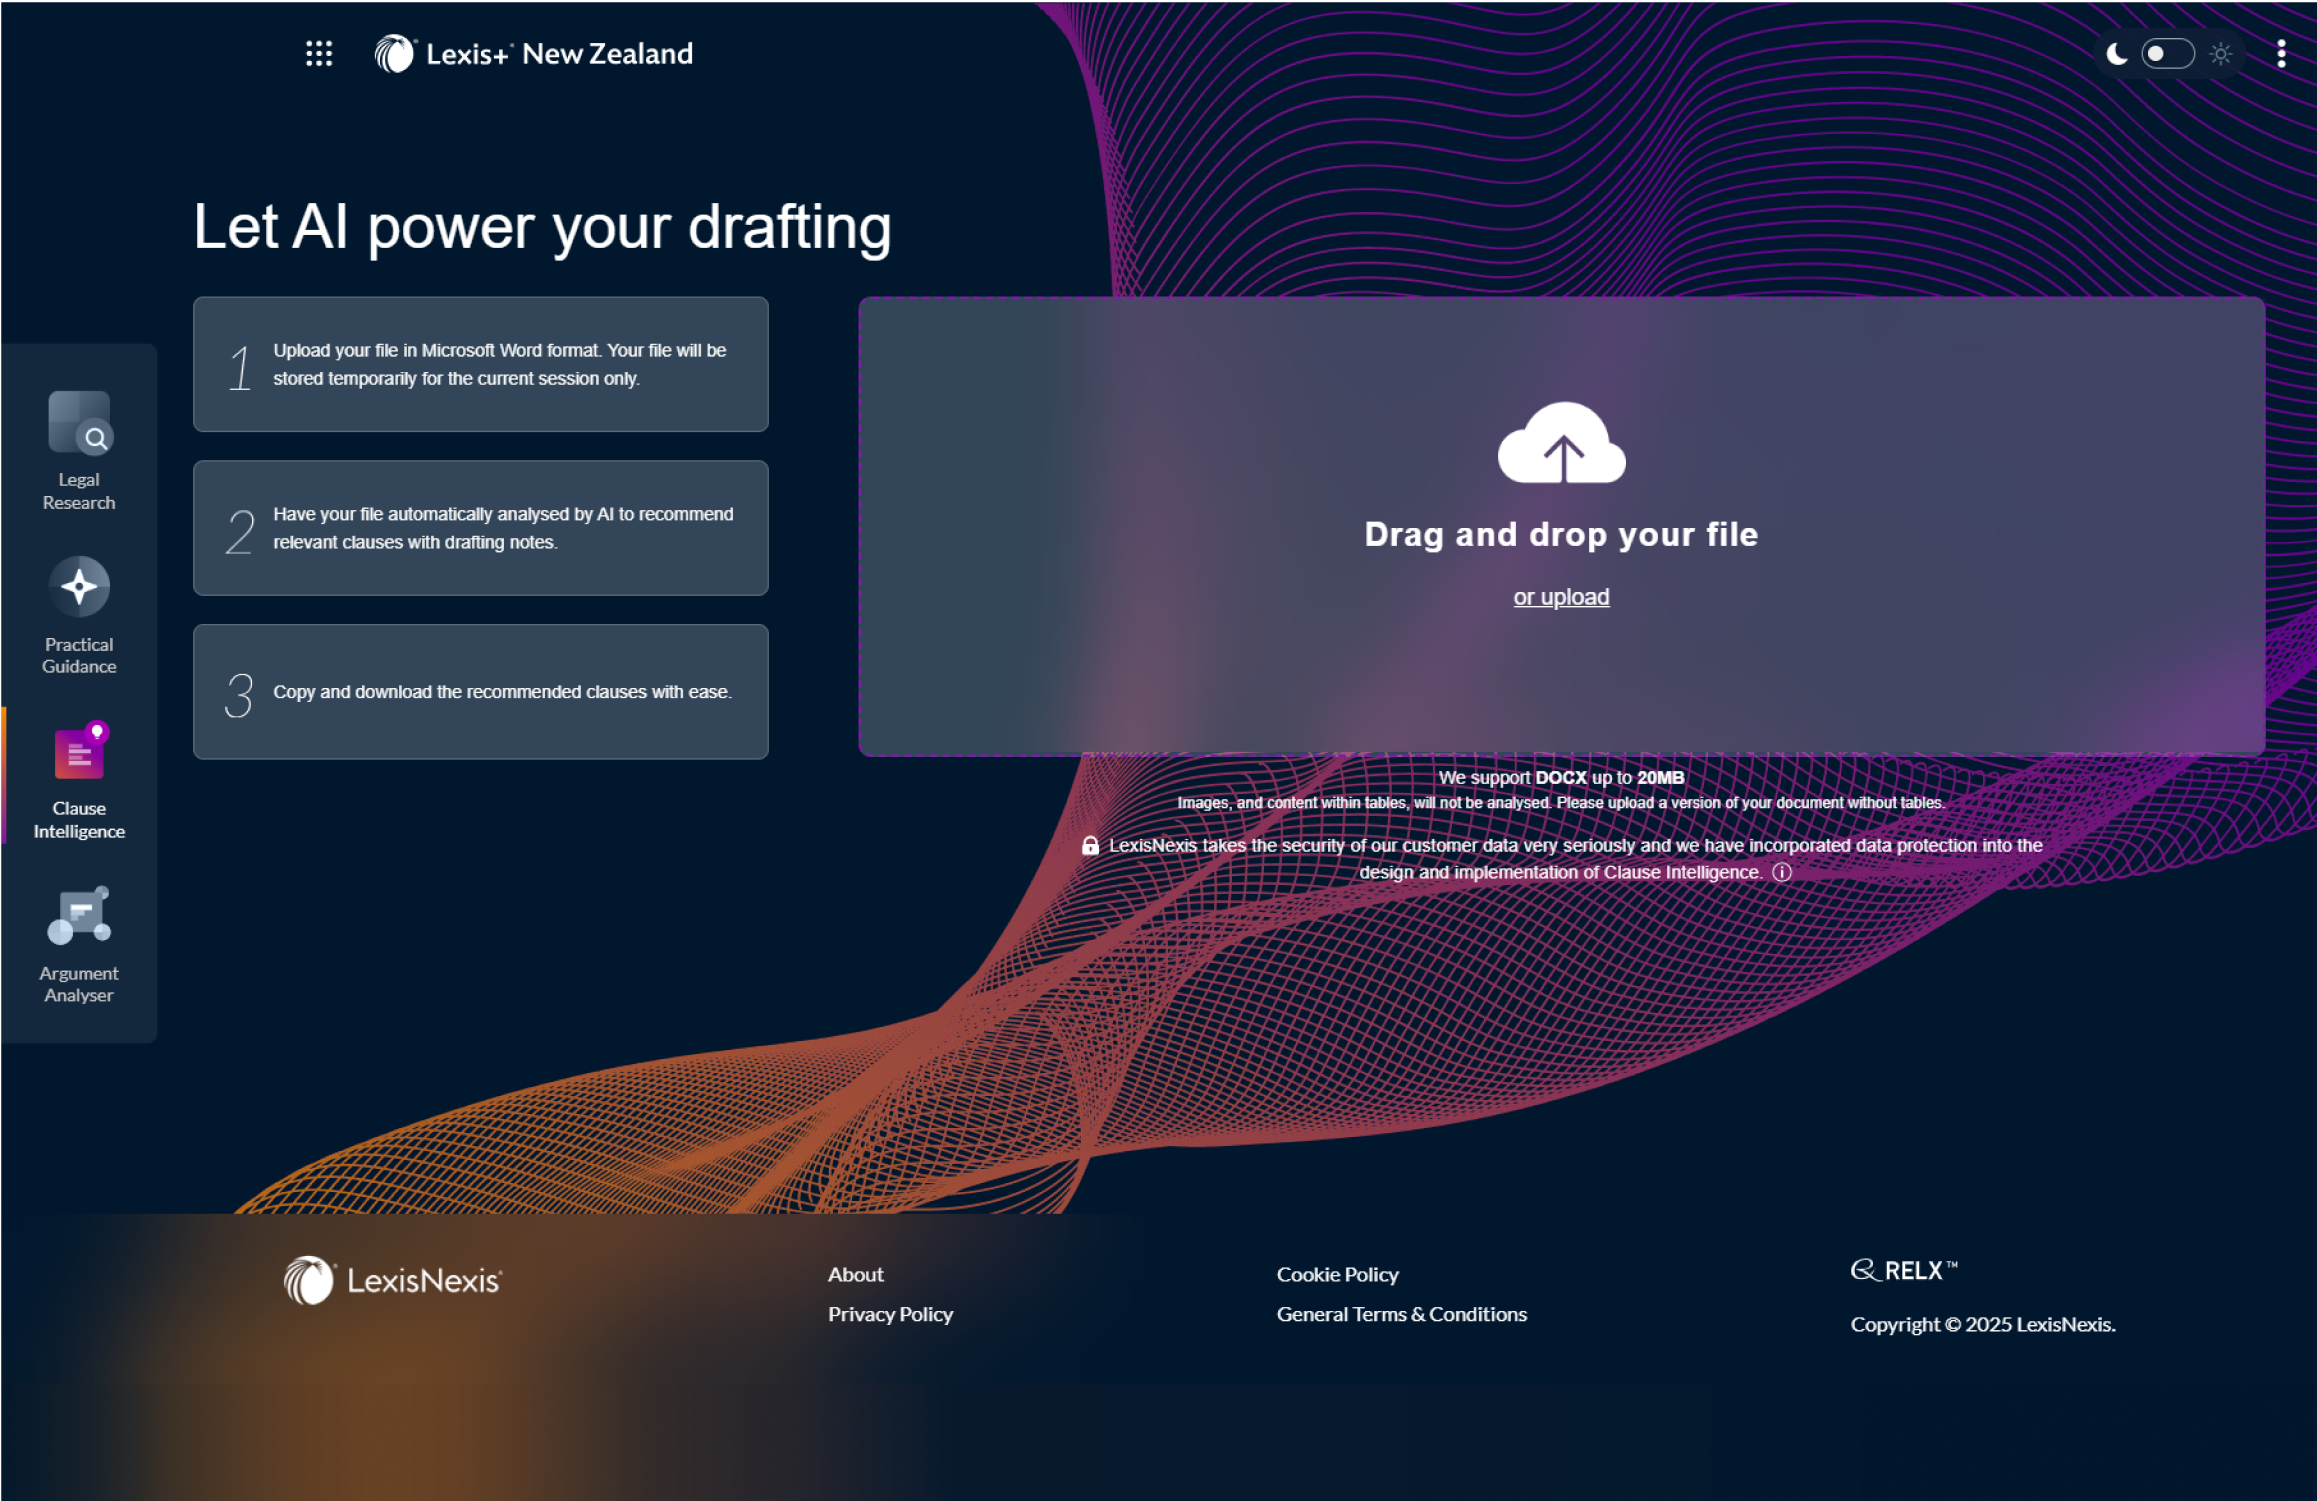Click the 'Let AI power your drafting' heading

point(542,229)
